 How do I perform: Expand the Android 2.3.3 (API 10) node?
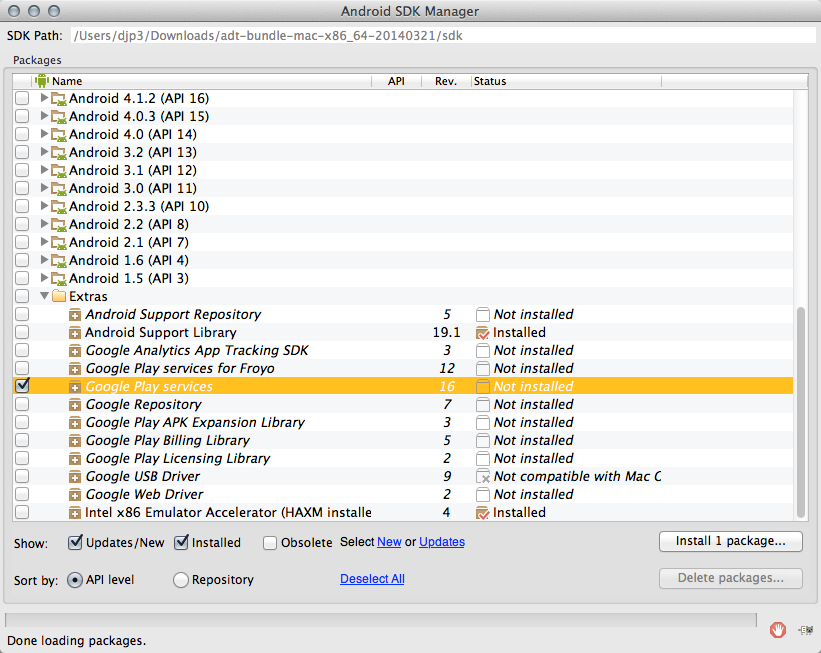point(44,207)
